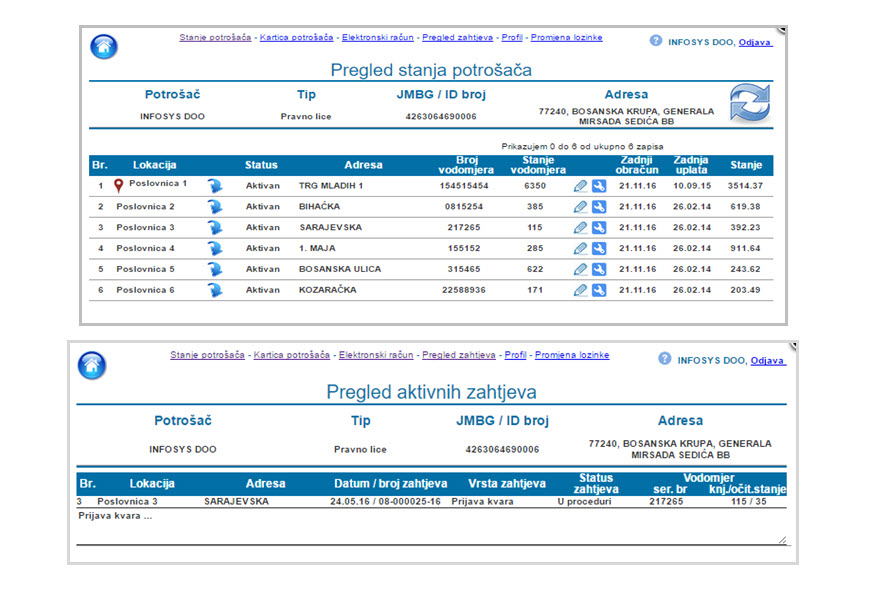
Task: Click meter number 154515454
Action: pyautogui.click(x=464, y=186)
